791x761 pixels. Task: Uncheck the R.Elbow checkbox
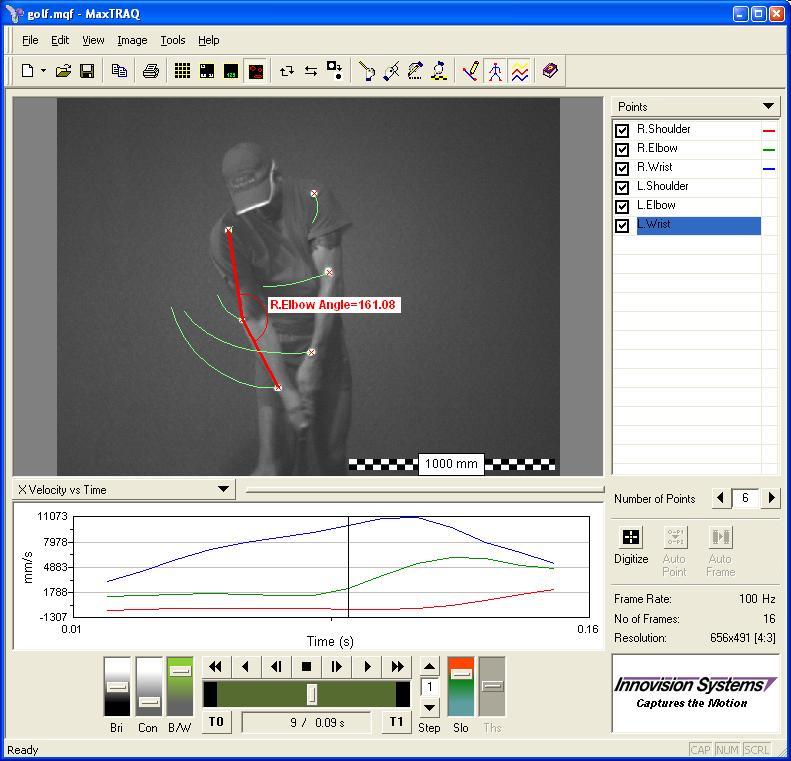pos(622,150)
